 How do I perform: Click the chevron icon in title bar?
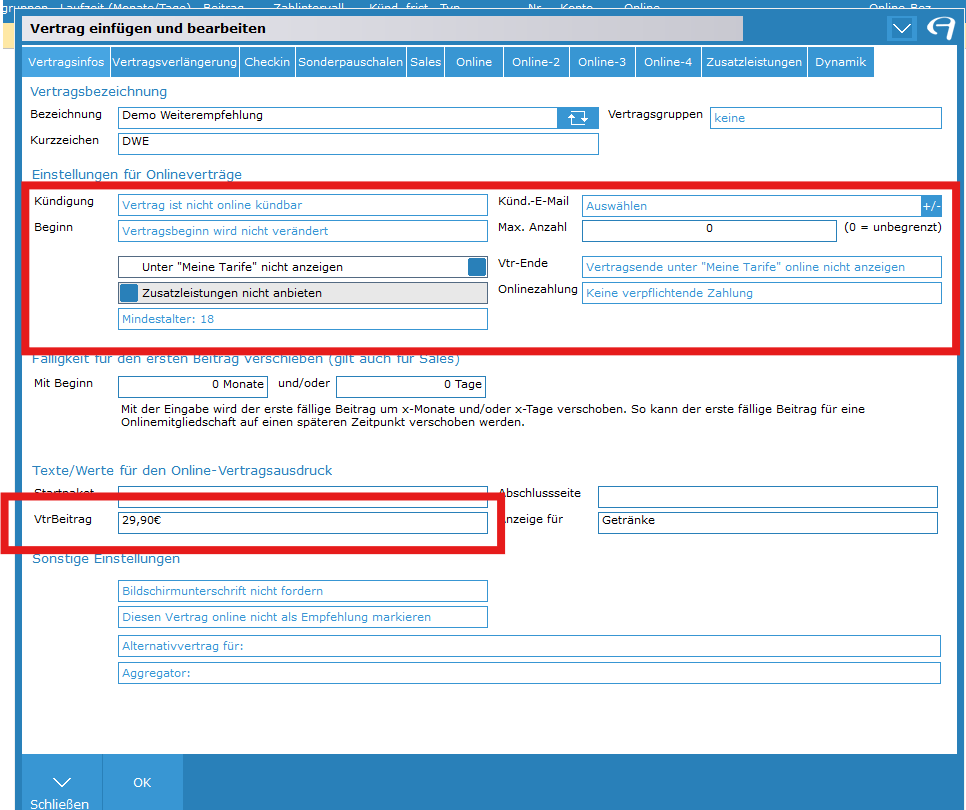coord(902,29)
